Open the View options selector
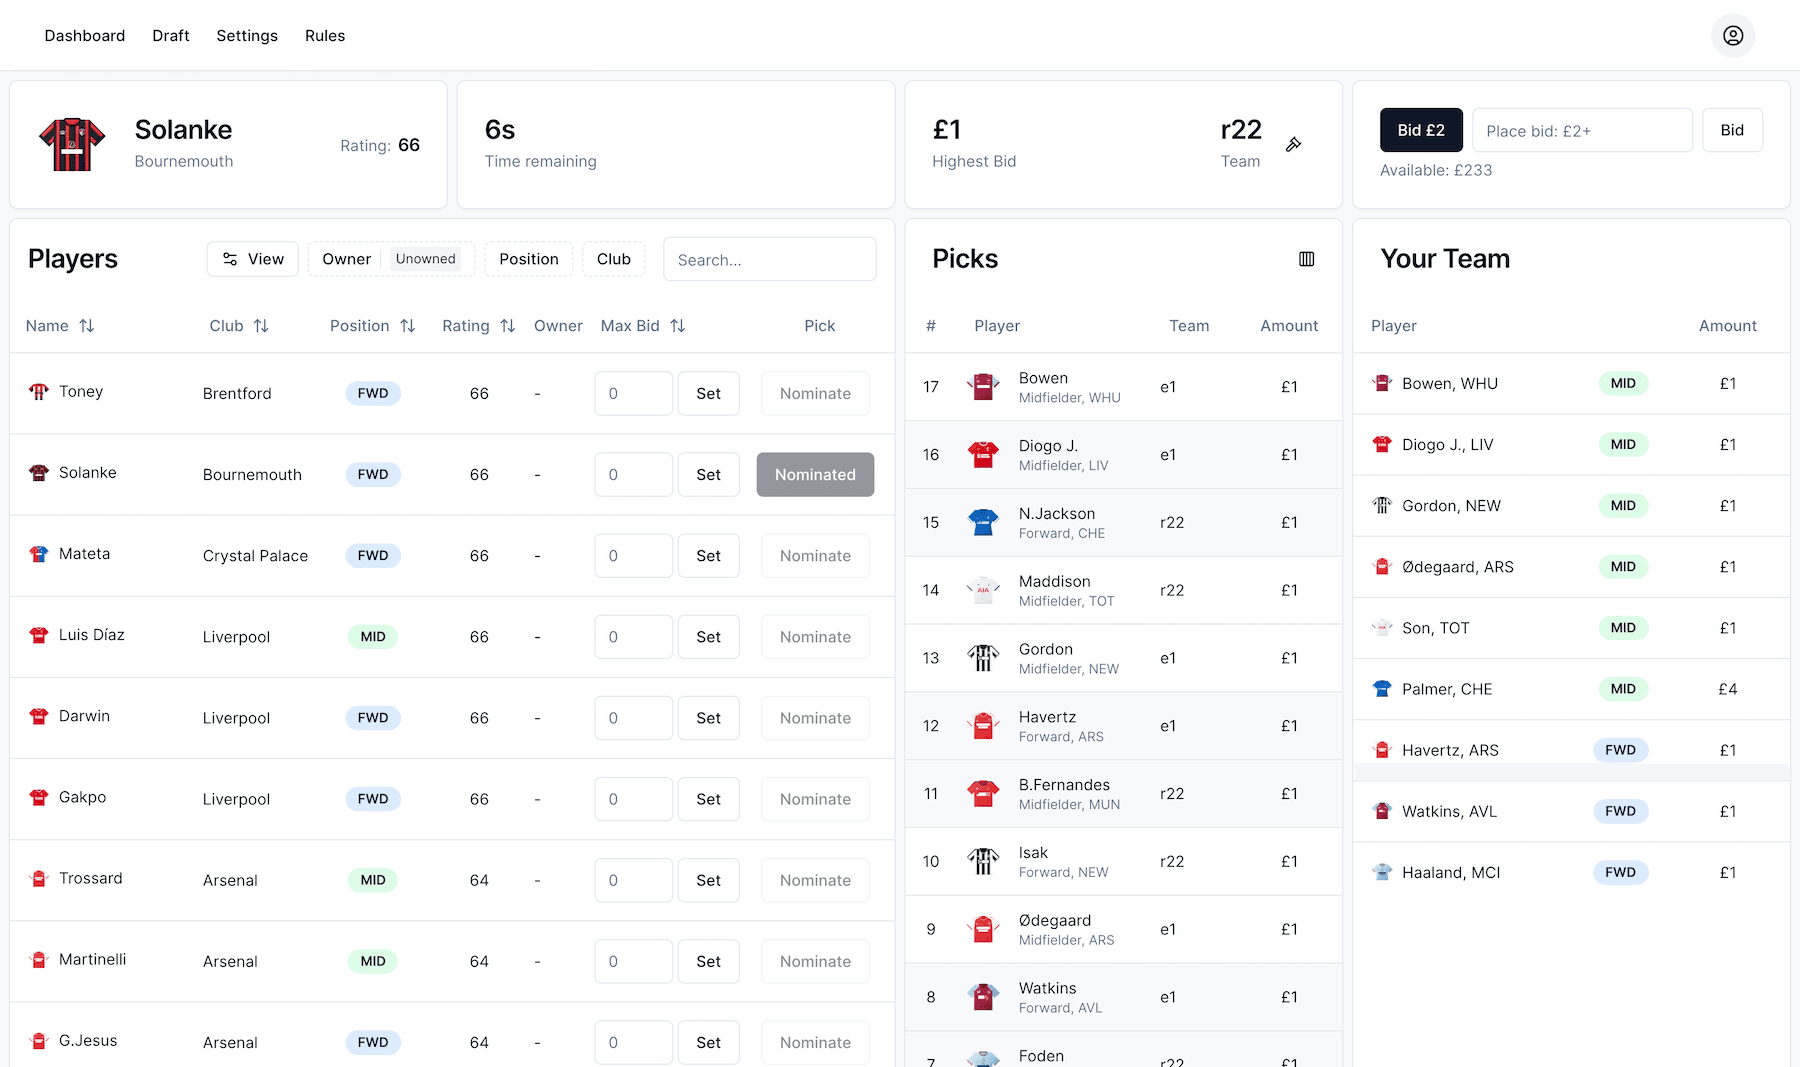 pos(252,258)
